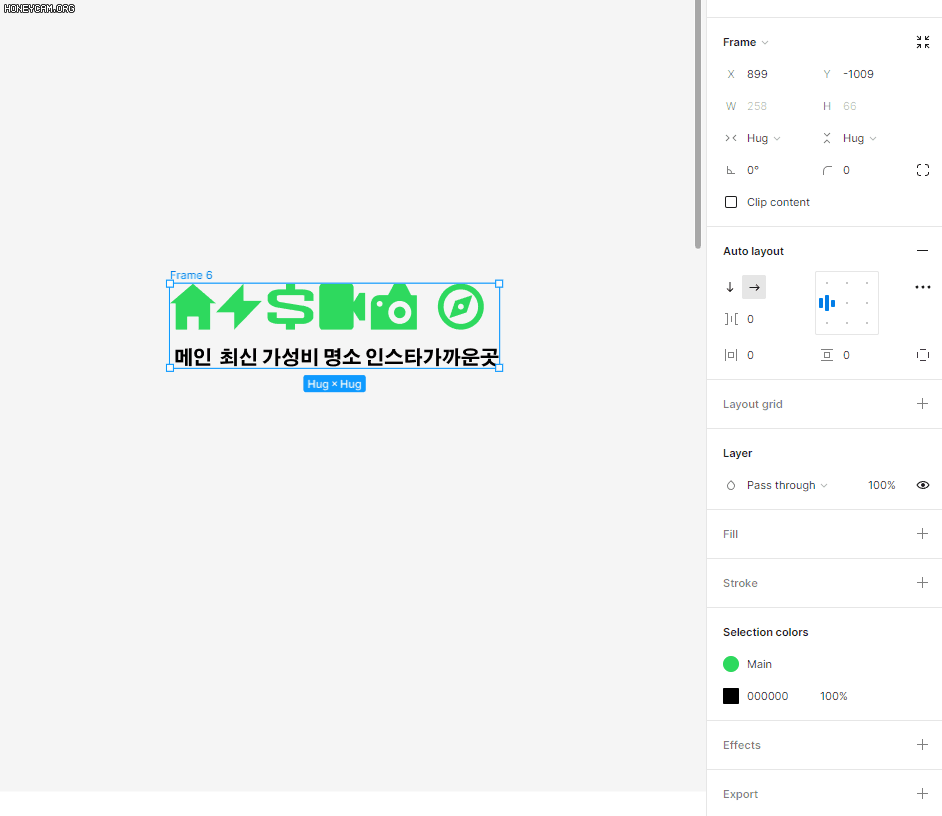Image resolution: width=942 pixels, height=816 pixels.
Task: Click the black 000000 color swatch
Action: point(731,696)
